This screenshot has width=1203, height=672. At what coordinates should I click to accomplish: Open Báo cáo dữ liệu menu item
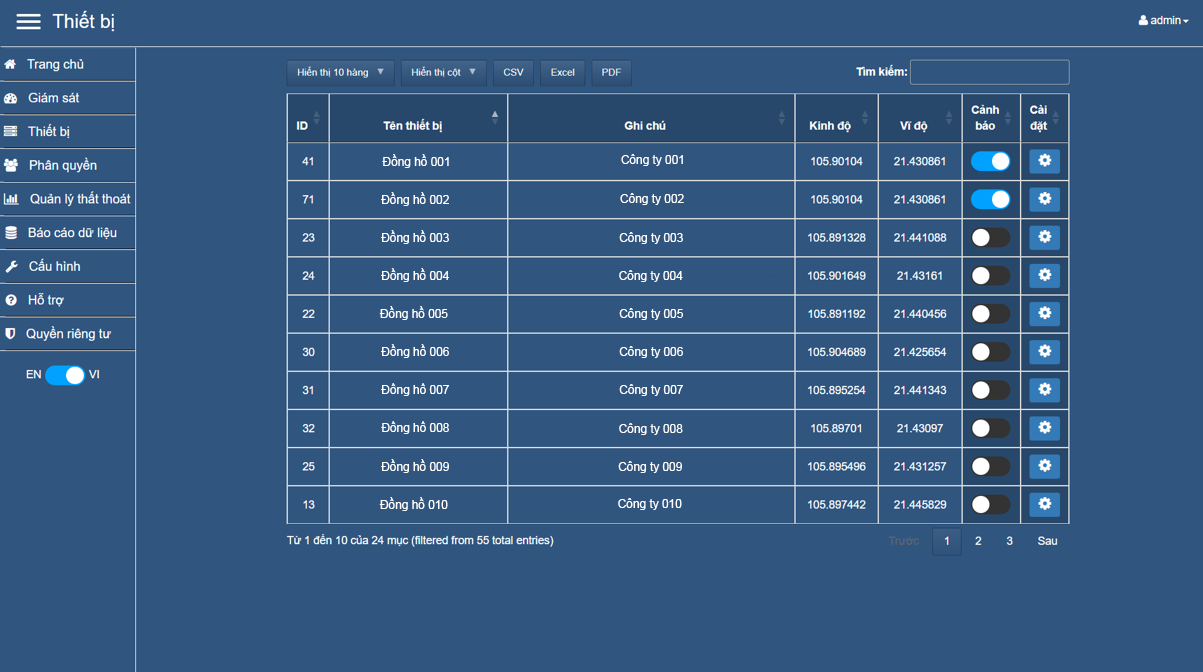pyautogui.click(x=72, y=233)
